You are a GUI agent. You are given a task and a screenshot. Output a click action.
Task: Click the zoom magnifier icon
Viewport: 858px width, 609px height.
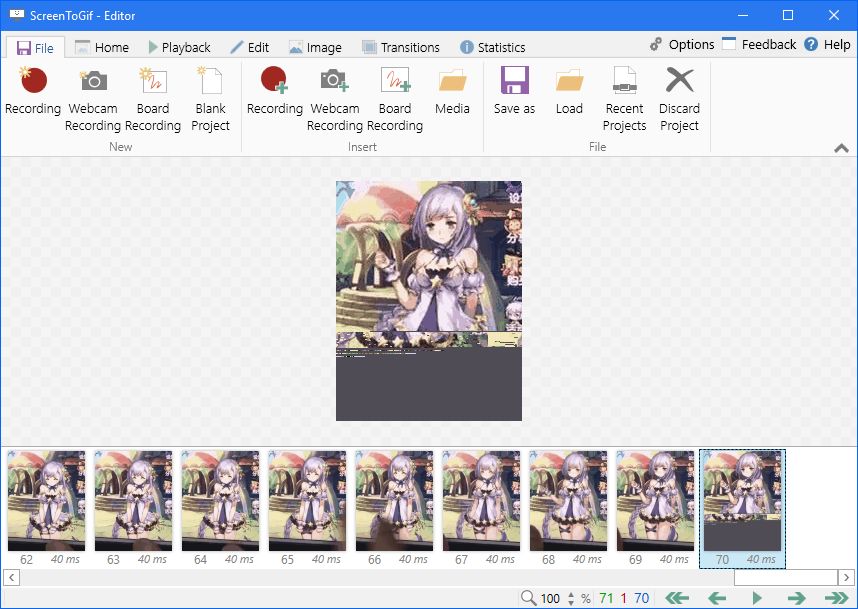[x=528, y=598]
